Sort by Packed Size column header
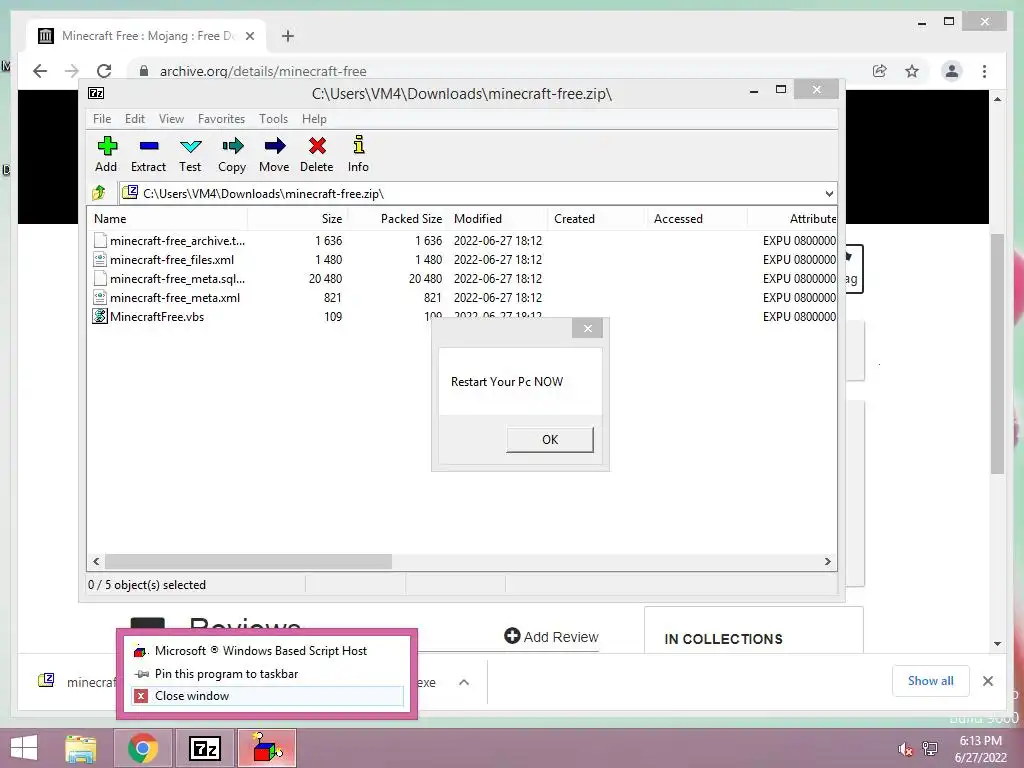The width and height of the screenshot is (1024, 768). point(398,219)
